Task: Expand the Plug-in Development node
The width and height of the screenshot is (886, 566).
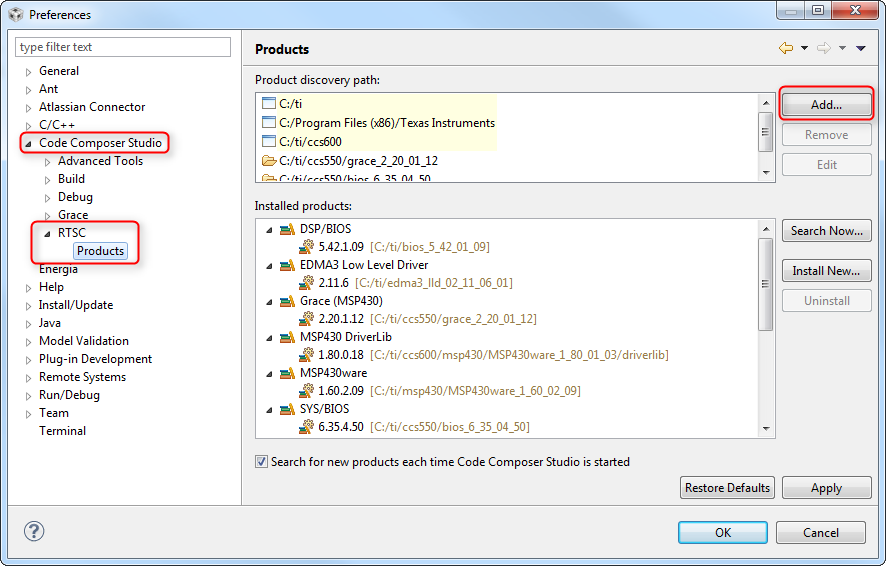Action: pos(28,360)
